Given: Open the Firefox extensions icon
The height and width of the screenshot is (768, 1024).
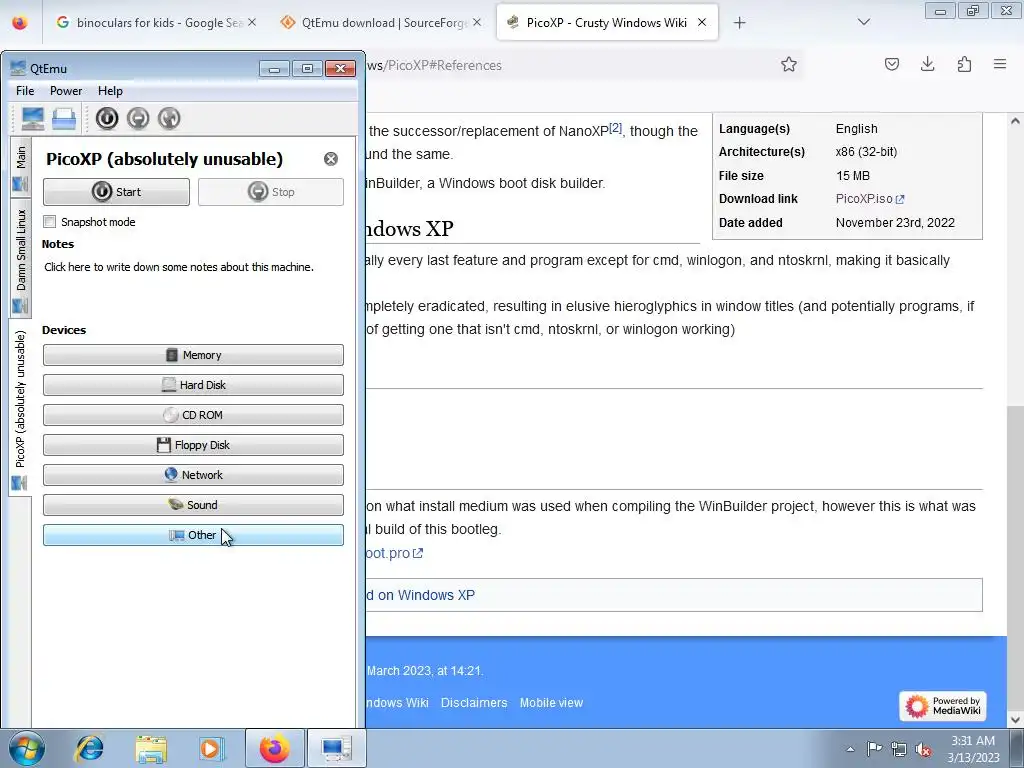Looking at the screenshot, I should coord(965,64).
